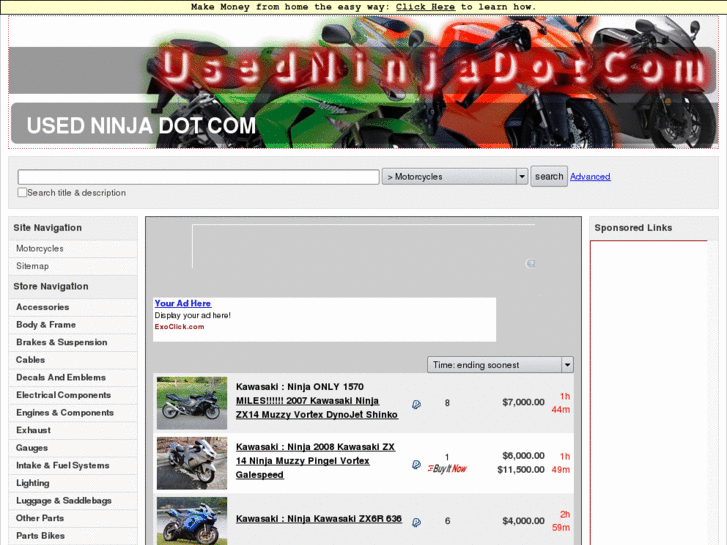Click the Sponsored Links heading
This screenshot has height=545, width=727.
[x=633, y=228]
